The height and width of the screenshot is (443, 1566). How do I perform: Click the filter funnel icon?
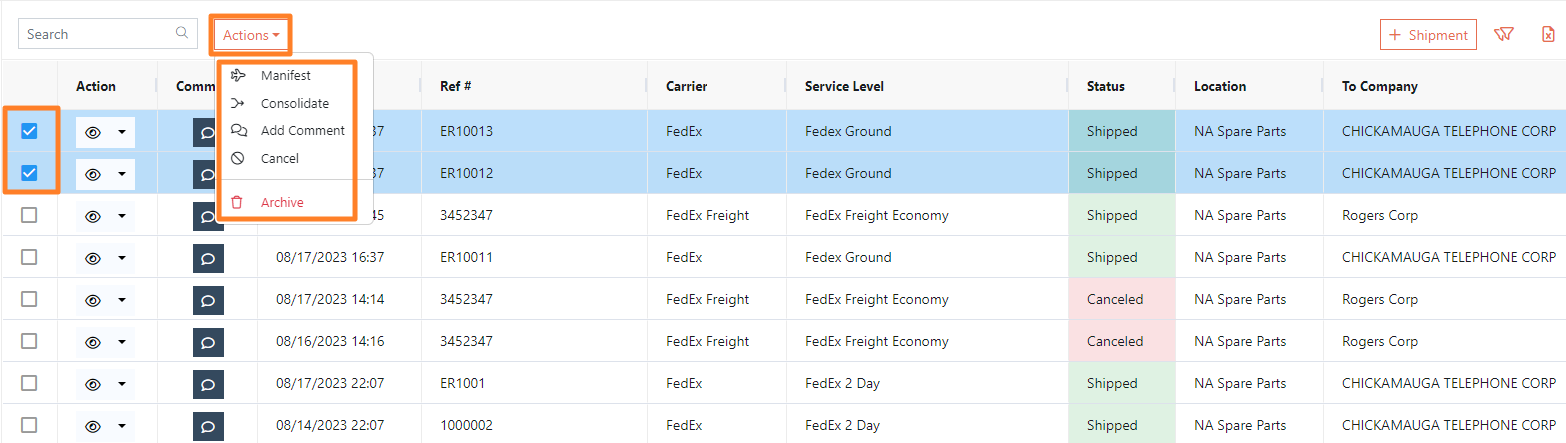[1503, 34]
